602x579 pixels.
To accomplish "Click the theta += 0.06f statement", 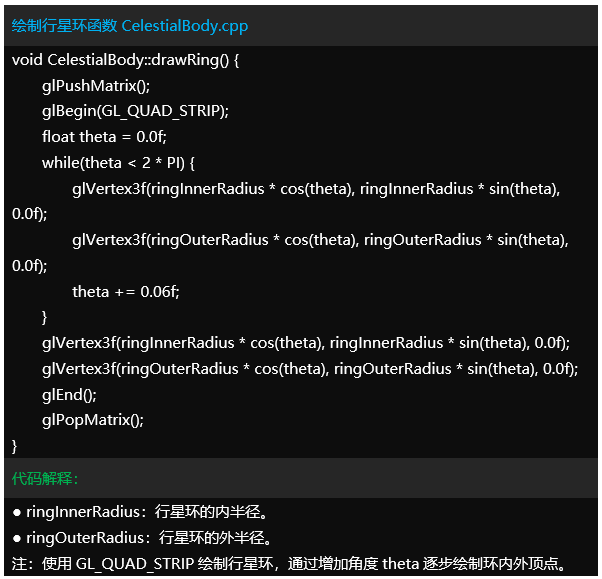I will pyautogui.click(x=126, y=292).
